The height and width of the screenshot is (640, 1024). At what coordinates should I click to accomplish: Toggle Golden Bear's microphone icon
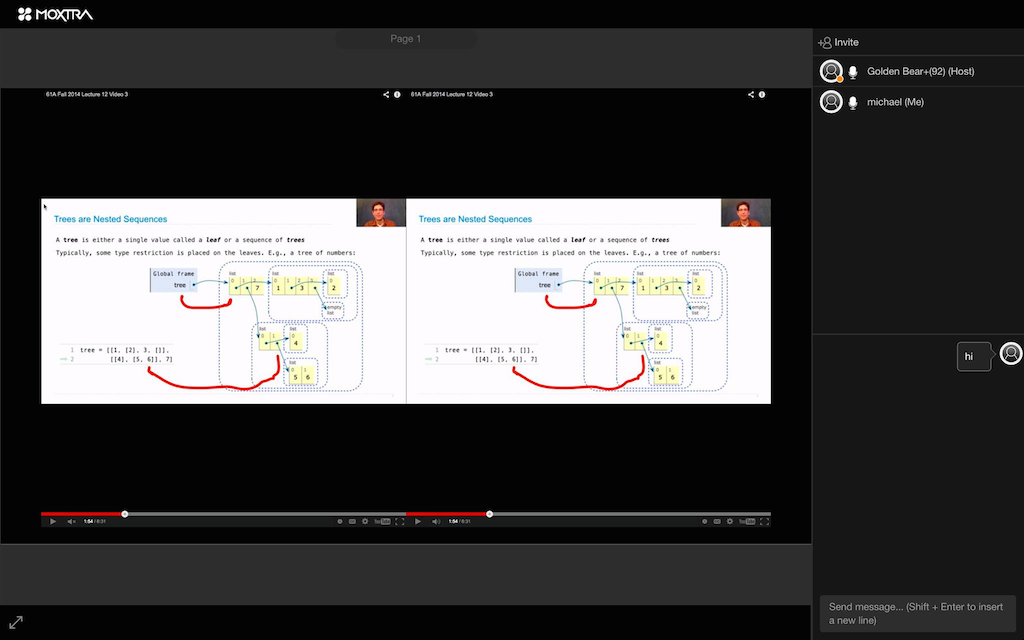(853, 72)
